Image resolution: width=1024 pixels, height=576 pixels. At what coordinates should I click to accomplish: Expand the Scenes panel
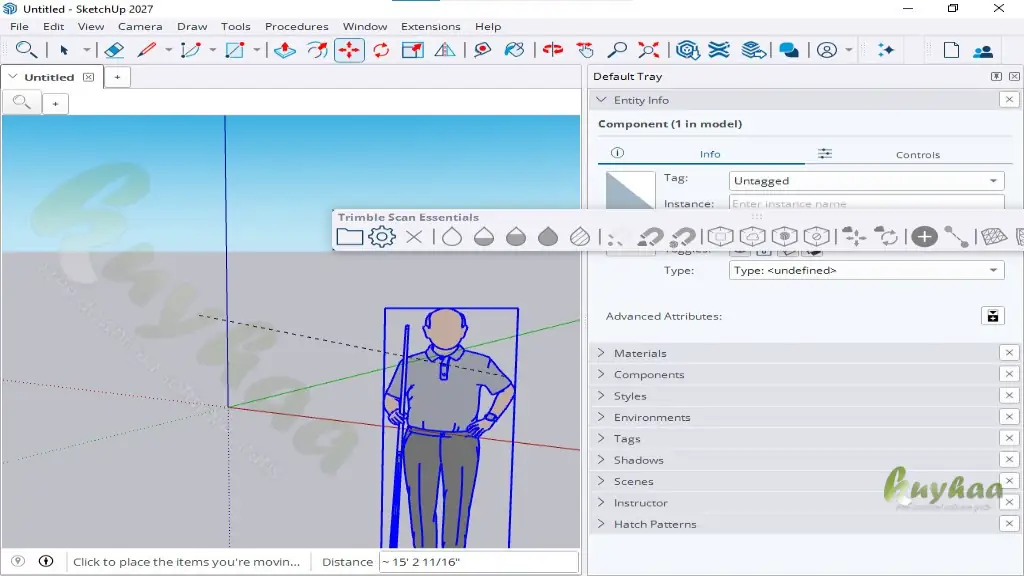pyautogui.click(x=601, y=481)
